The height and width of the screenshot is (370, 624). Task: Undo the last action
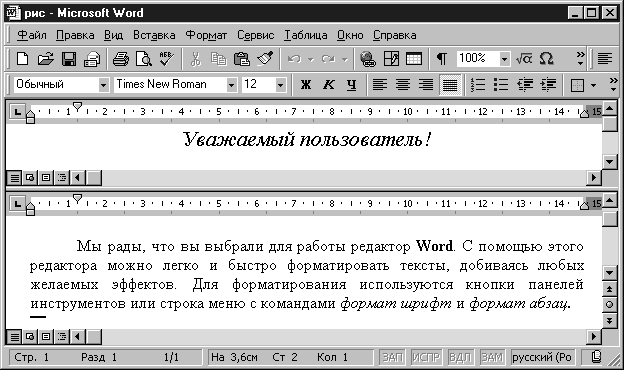coord(294,59)
